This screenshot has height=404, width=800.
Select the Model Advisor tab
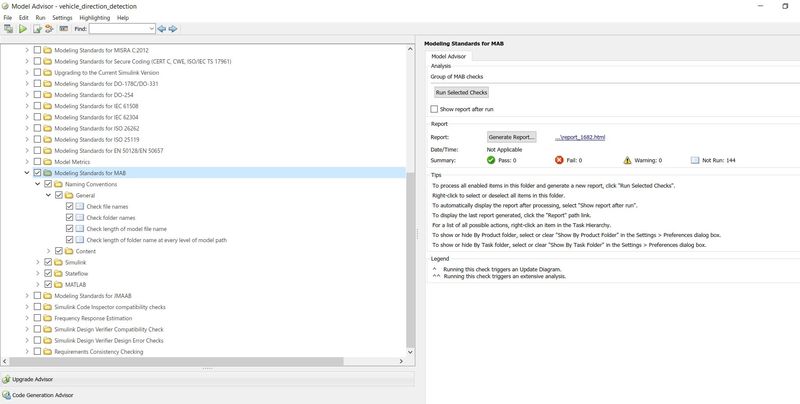point(448,57)
